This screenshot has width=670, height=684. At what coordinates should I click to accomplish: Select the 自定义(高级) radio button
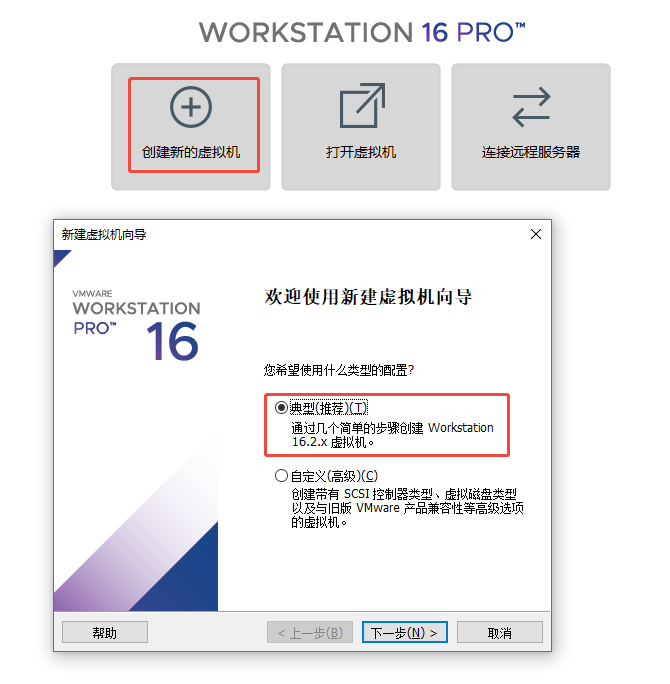tap(281, 475)
